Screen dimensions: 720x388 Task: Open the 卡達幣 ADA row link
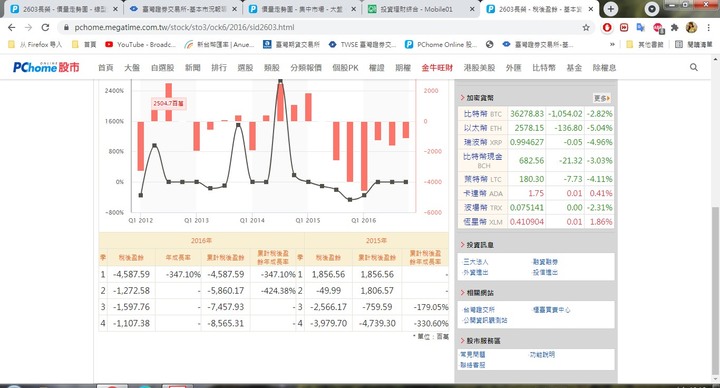click(483, 193)
